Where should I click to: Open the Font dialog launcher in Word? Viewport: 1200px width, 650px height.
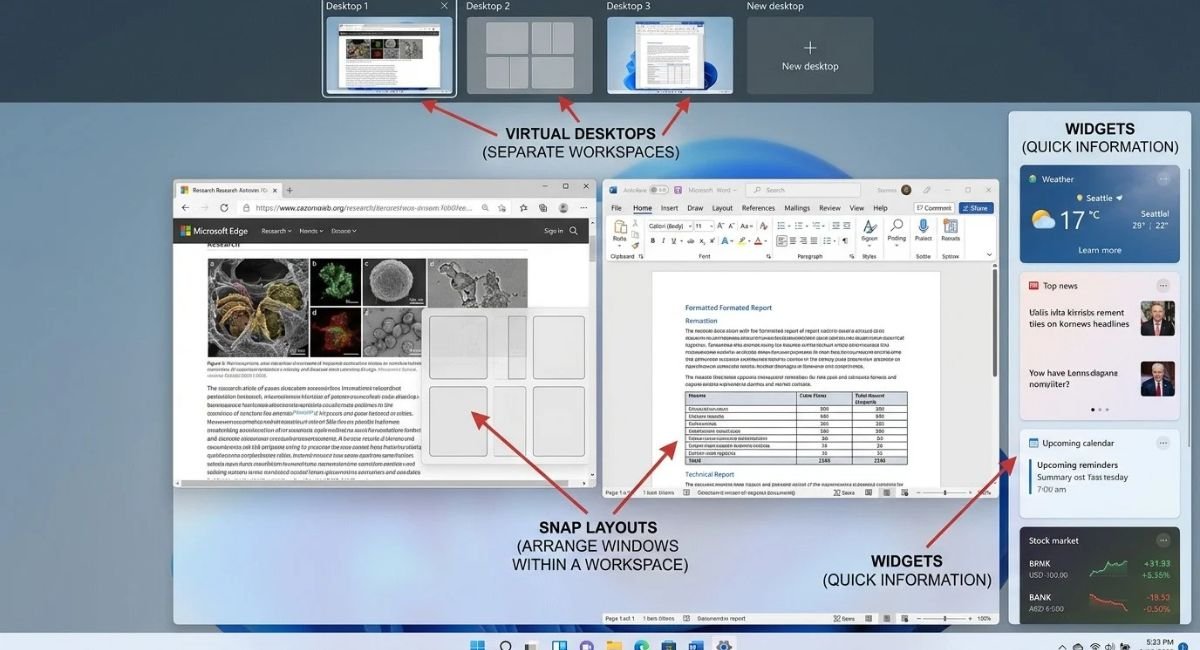[x=769, y=256]
